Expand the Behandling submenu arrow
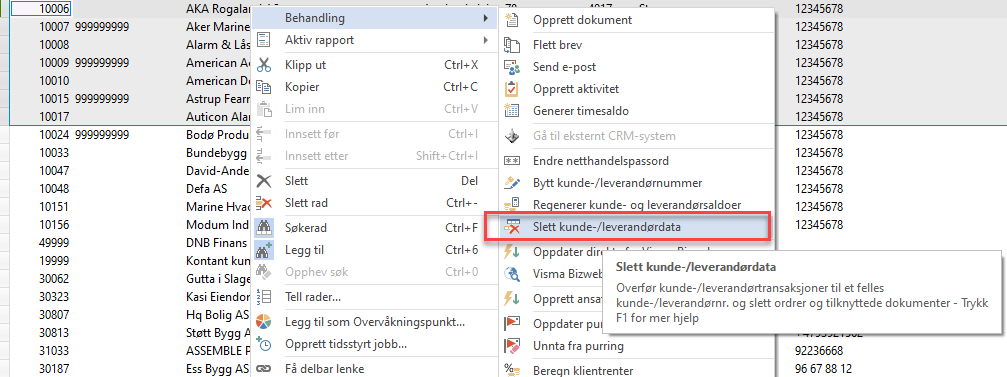 486,18
